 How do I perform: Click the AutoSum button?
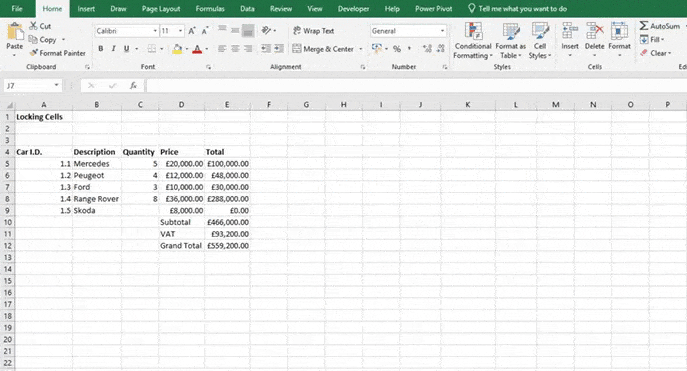660,26
